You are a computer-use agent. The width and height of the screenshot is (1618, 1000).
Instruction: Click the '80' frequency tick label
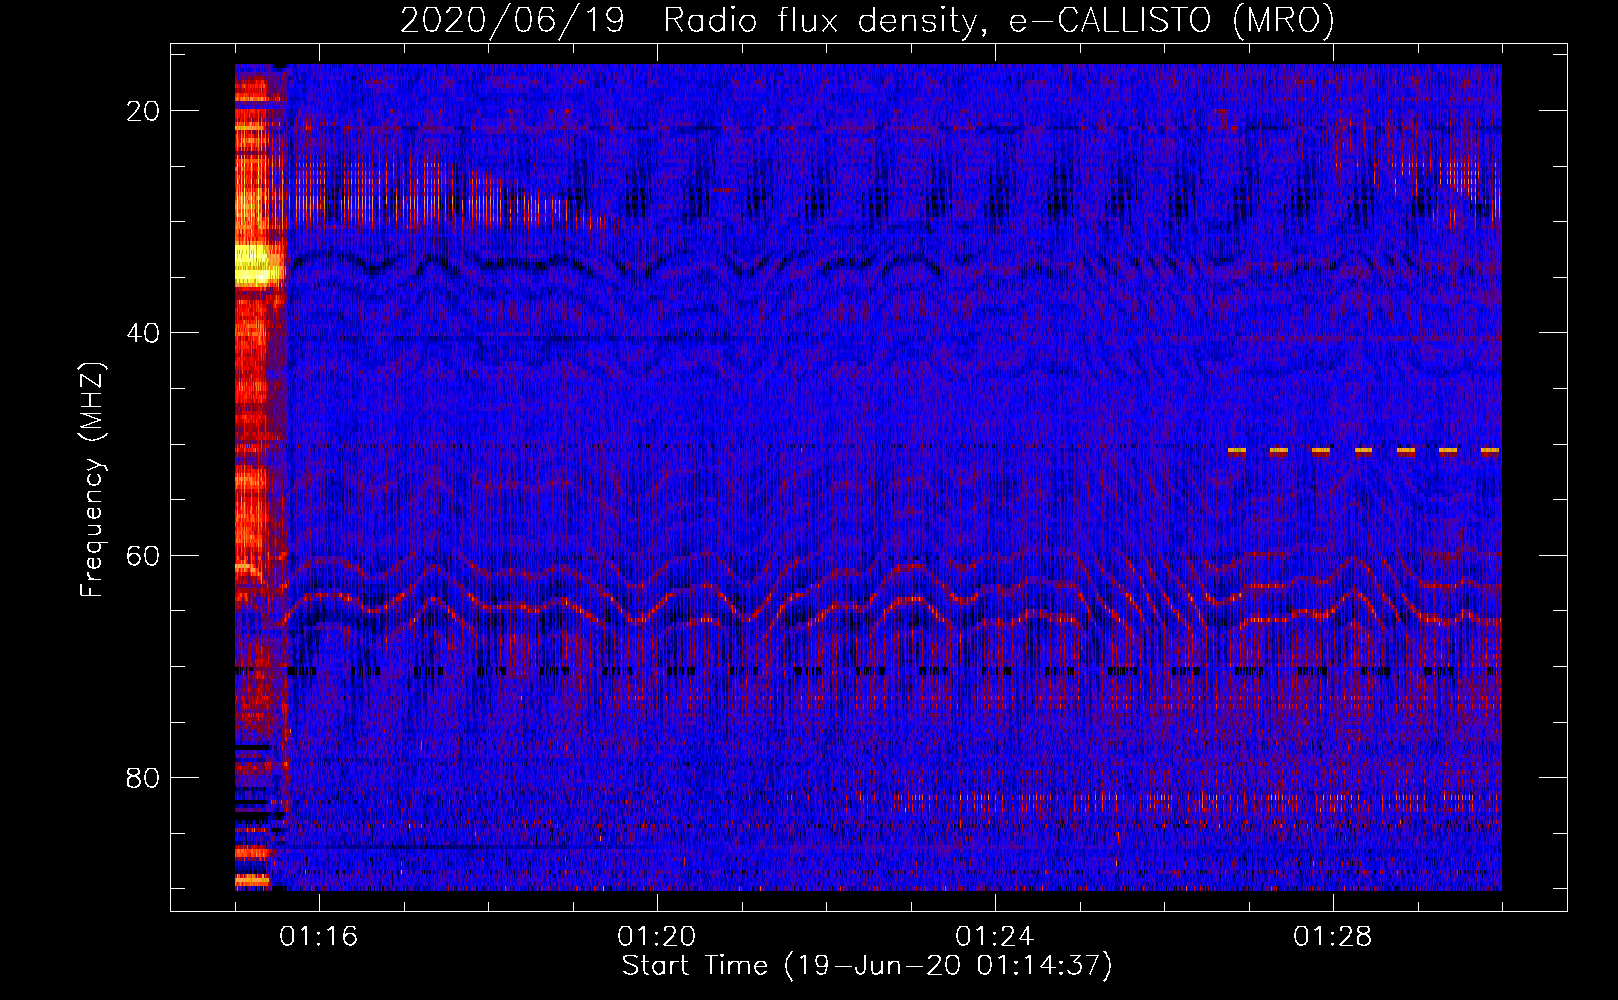click(143, 777)
